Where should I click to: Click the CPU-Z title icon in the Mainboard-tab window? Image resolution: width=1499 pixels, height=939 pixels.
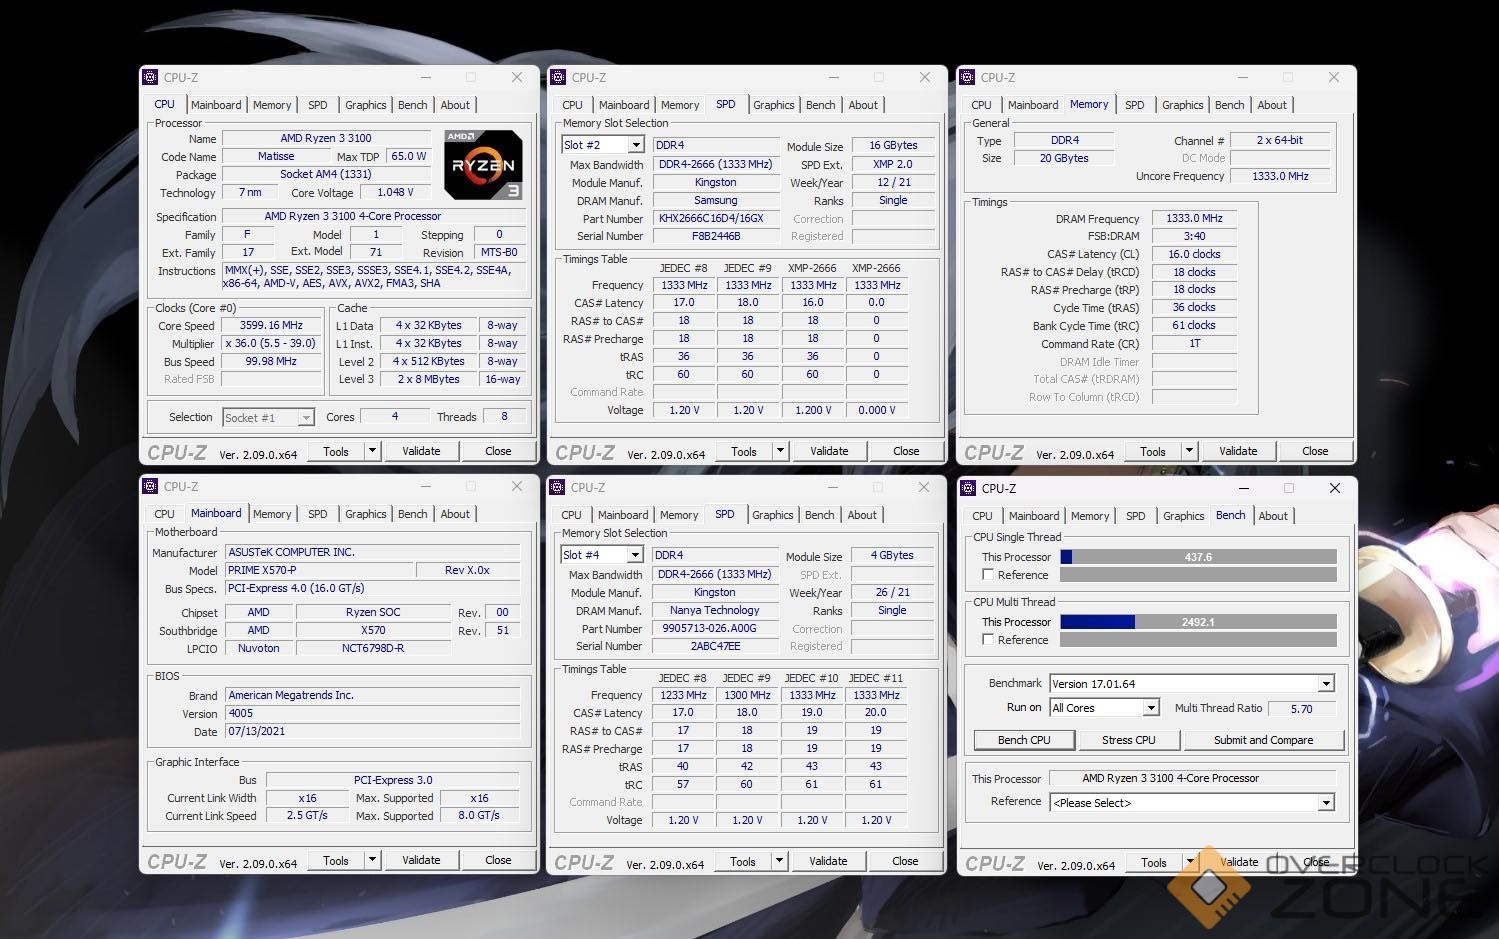point(150,486)
